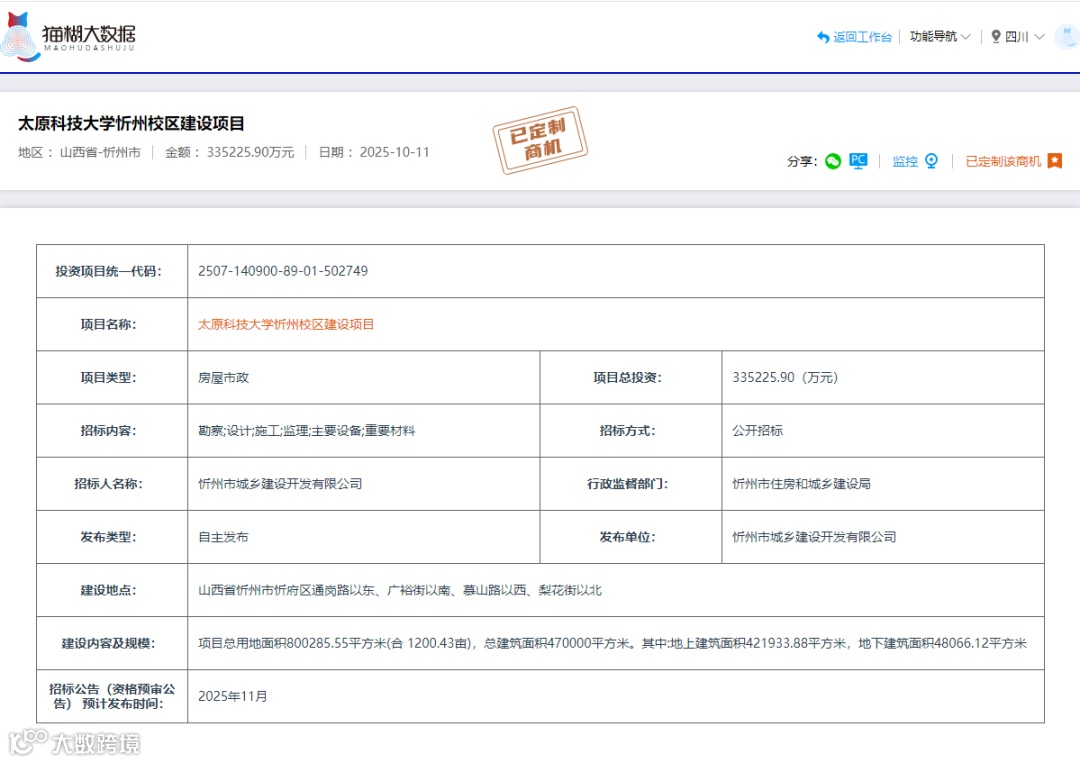Expand the 功能导航 dropdown
Image resolution: width=1080 pixels, height=763 pixels.
tap(940, 36)
